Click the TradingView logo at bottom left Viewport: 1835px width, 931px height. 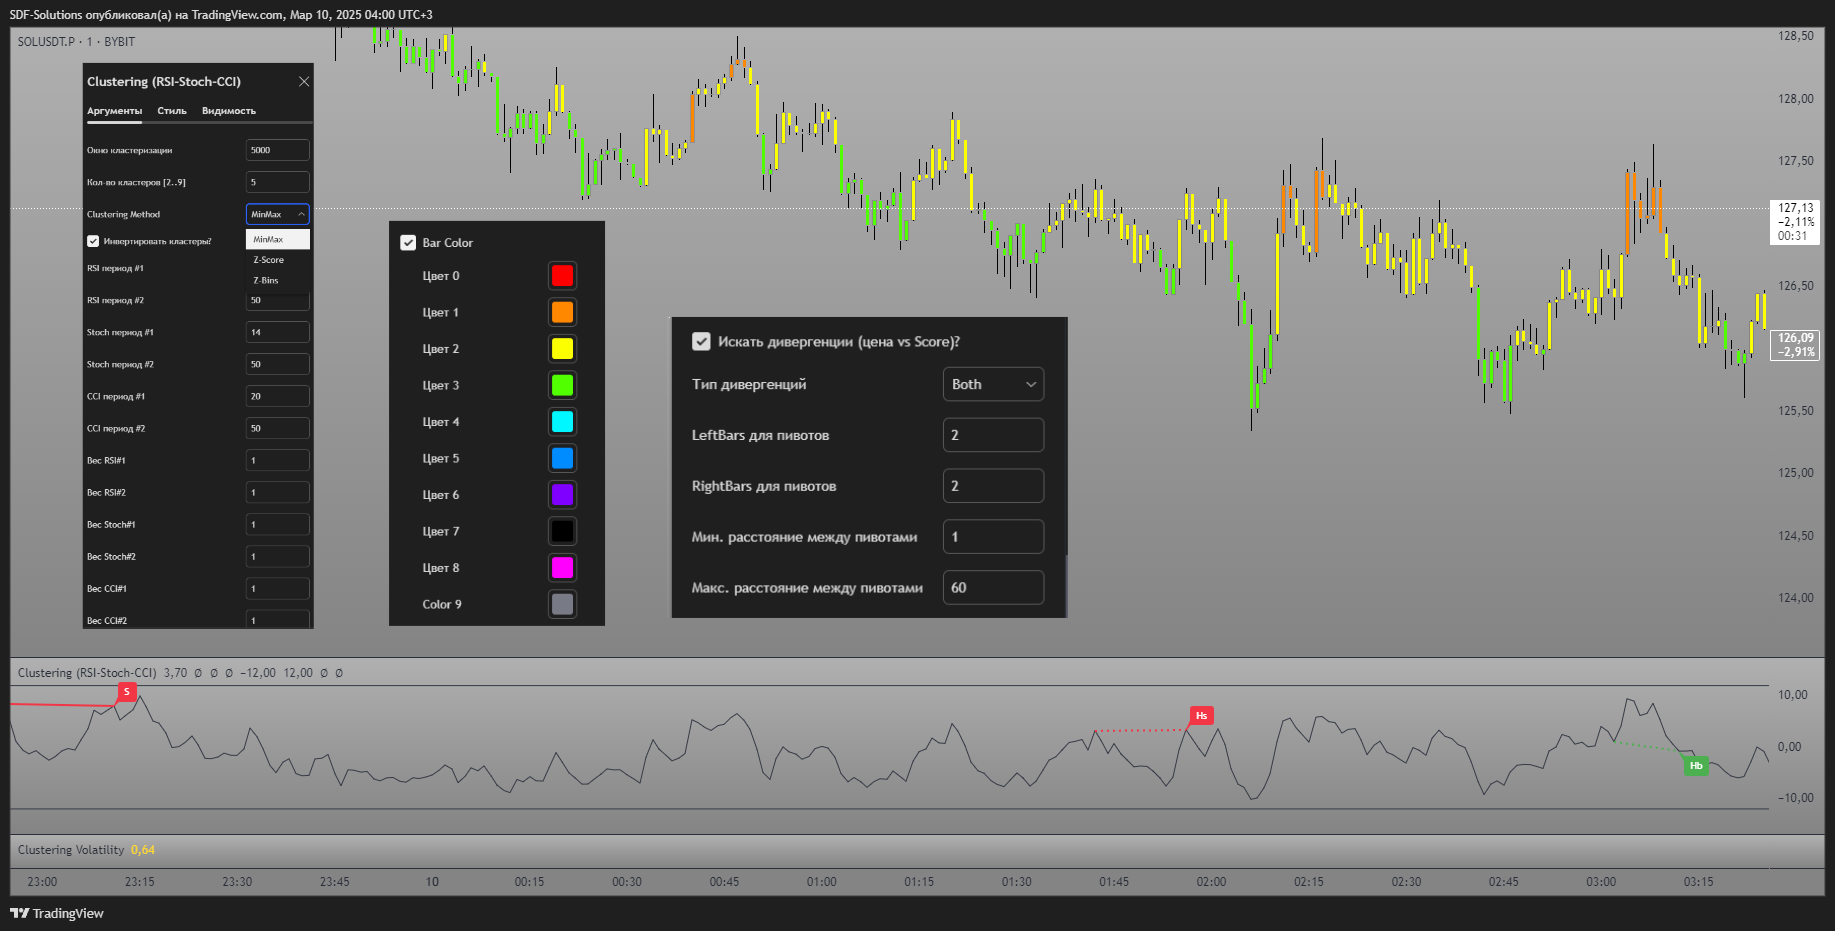pyautogui.click(x=57, y=913)
